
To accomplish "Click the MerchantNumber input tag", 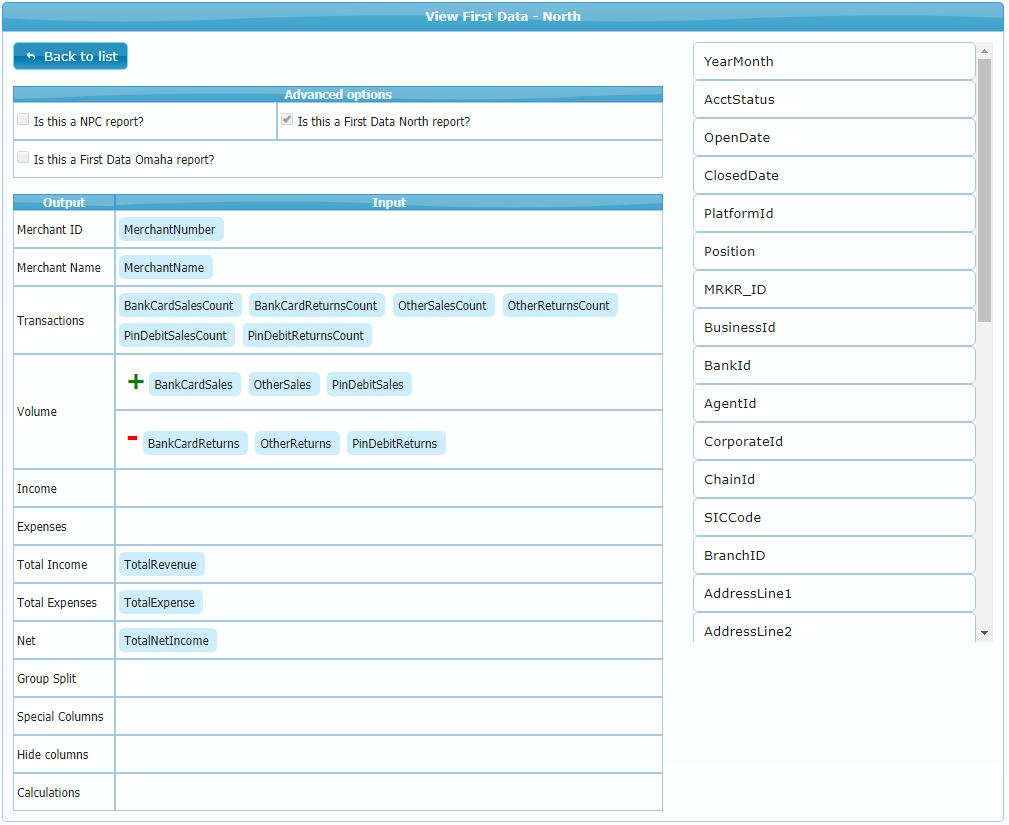I will (170, 230).
